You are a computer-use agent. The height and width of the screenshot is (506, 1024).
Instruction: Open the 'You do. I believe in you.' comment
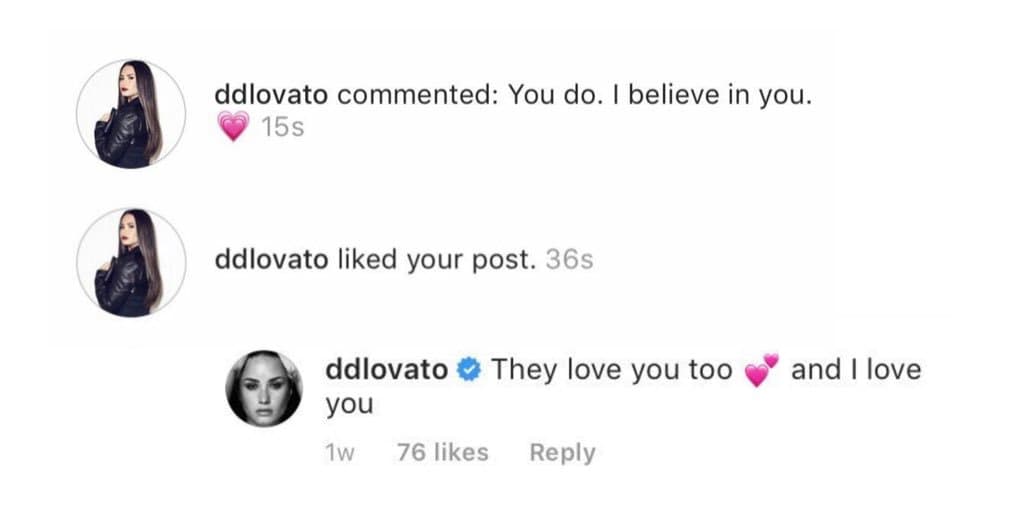[660, 97]
